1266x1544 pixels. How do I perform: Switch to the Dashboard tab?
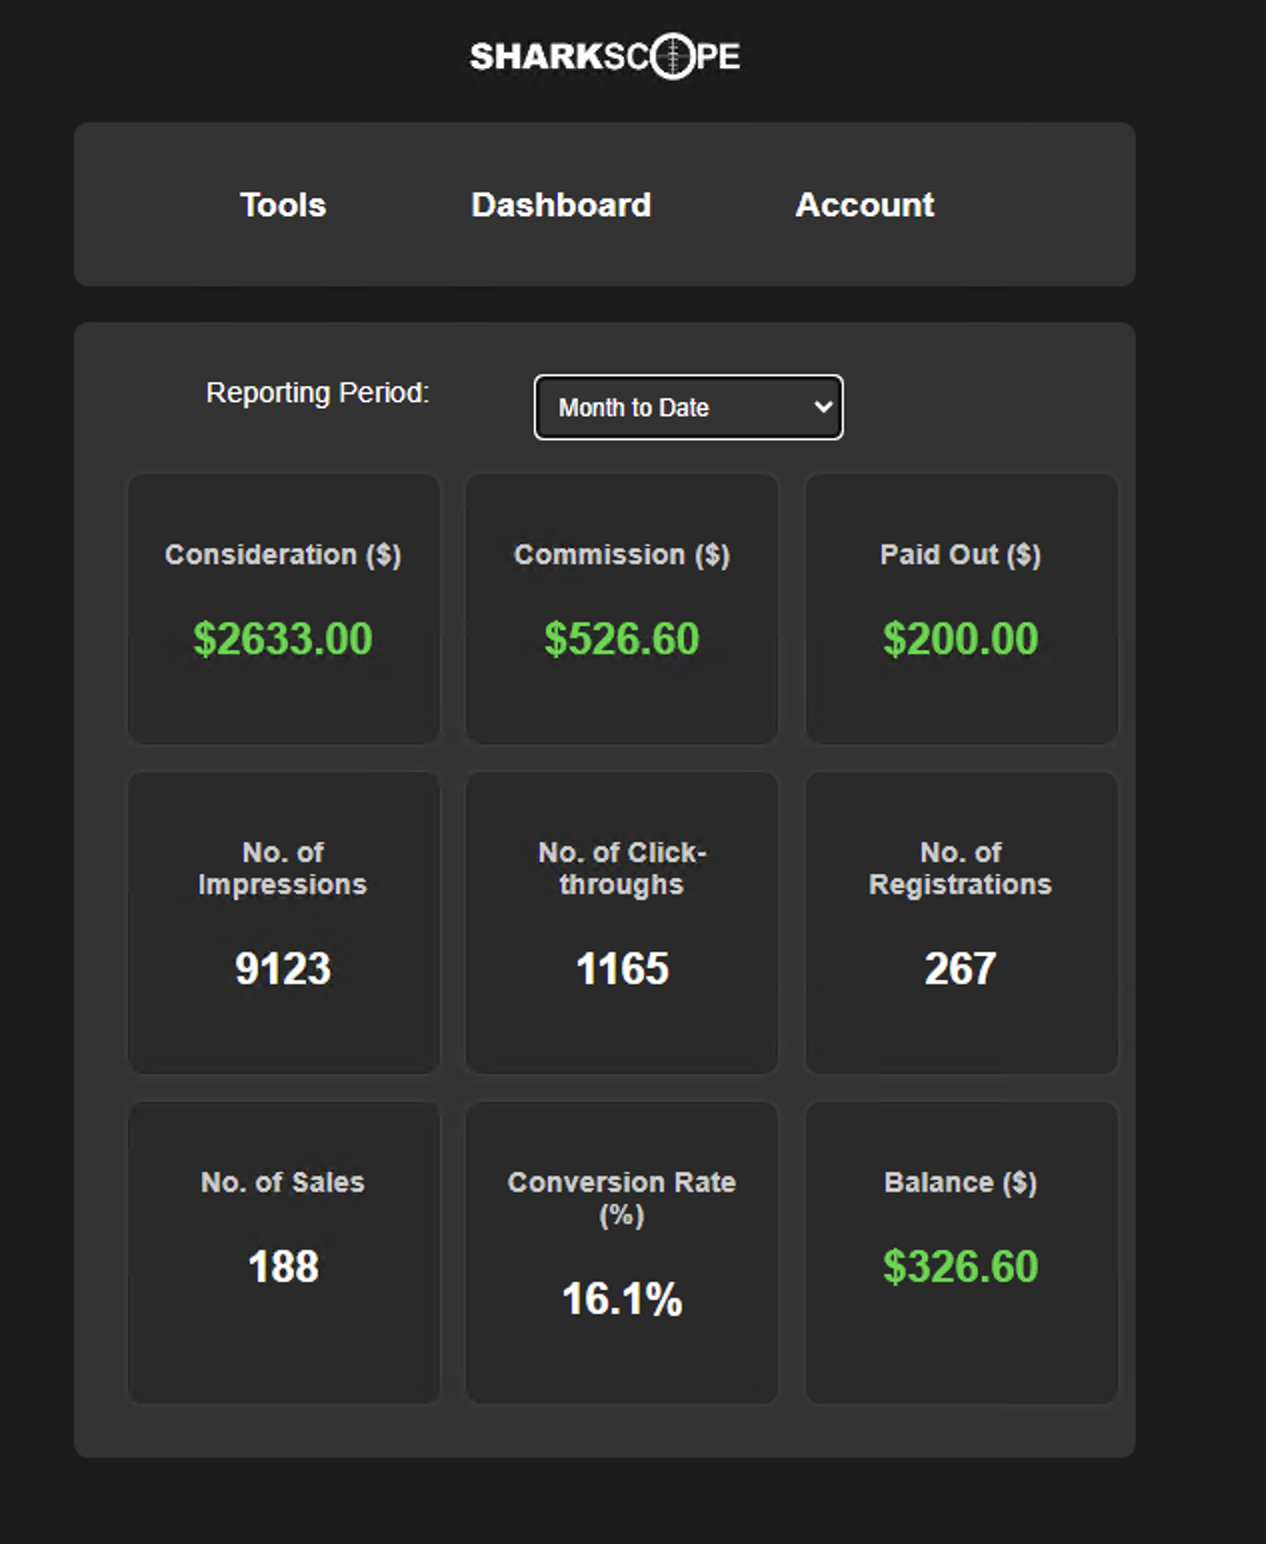561,205
